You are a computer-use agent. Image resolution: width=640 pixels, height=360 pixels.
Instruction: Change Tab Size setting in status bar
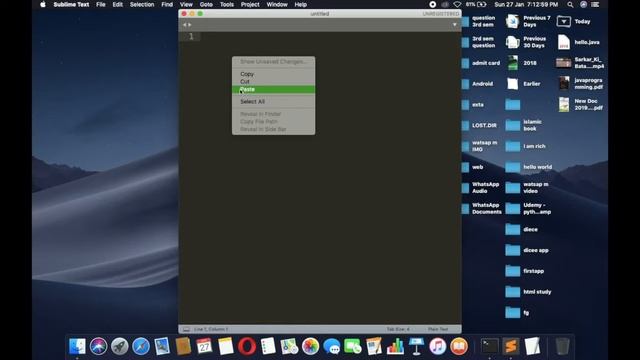click(x=398, y=329)
